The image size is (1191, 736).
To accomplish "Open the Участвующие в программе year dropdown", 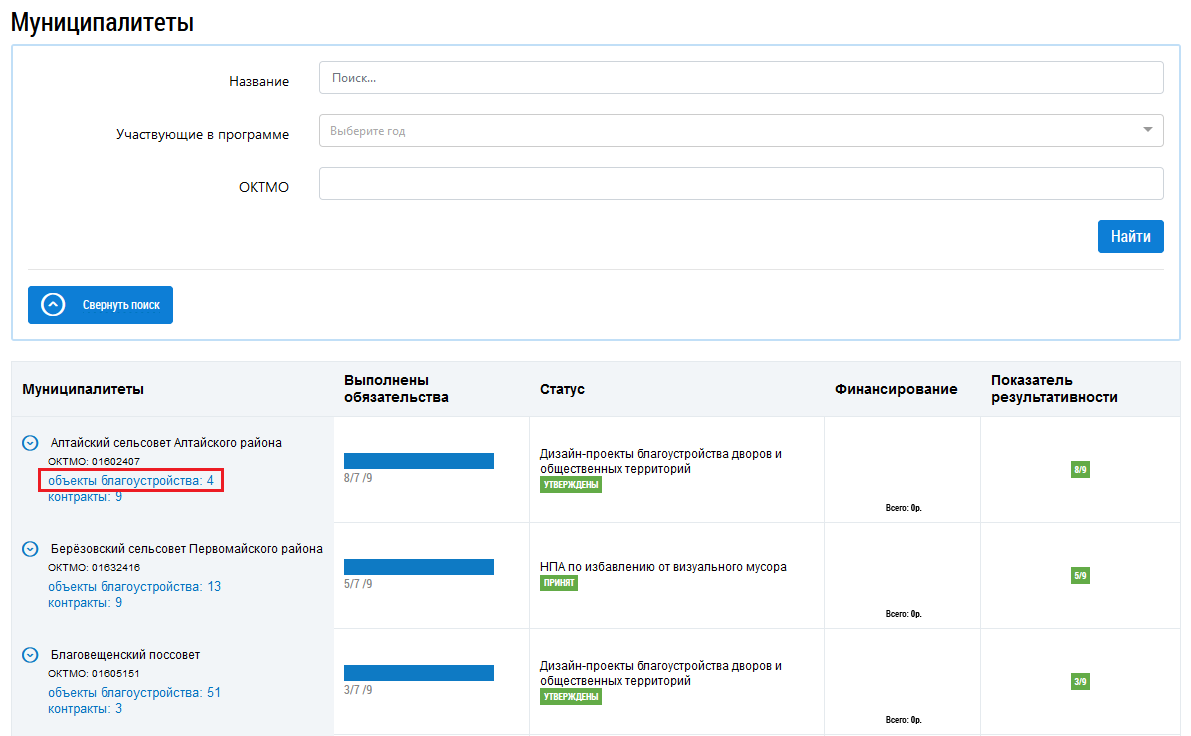I will click(740, 130).
